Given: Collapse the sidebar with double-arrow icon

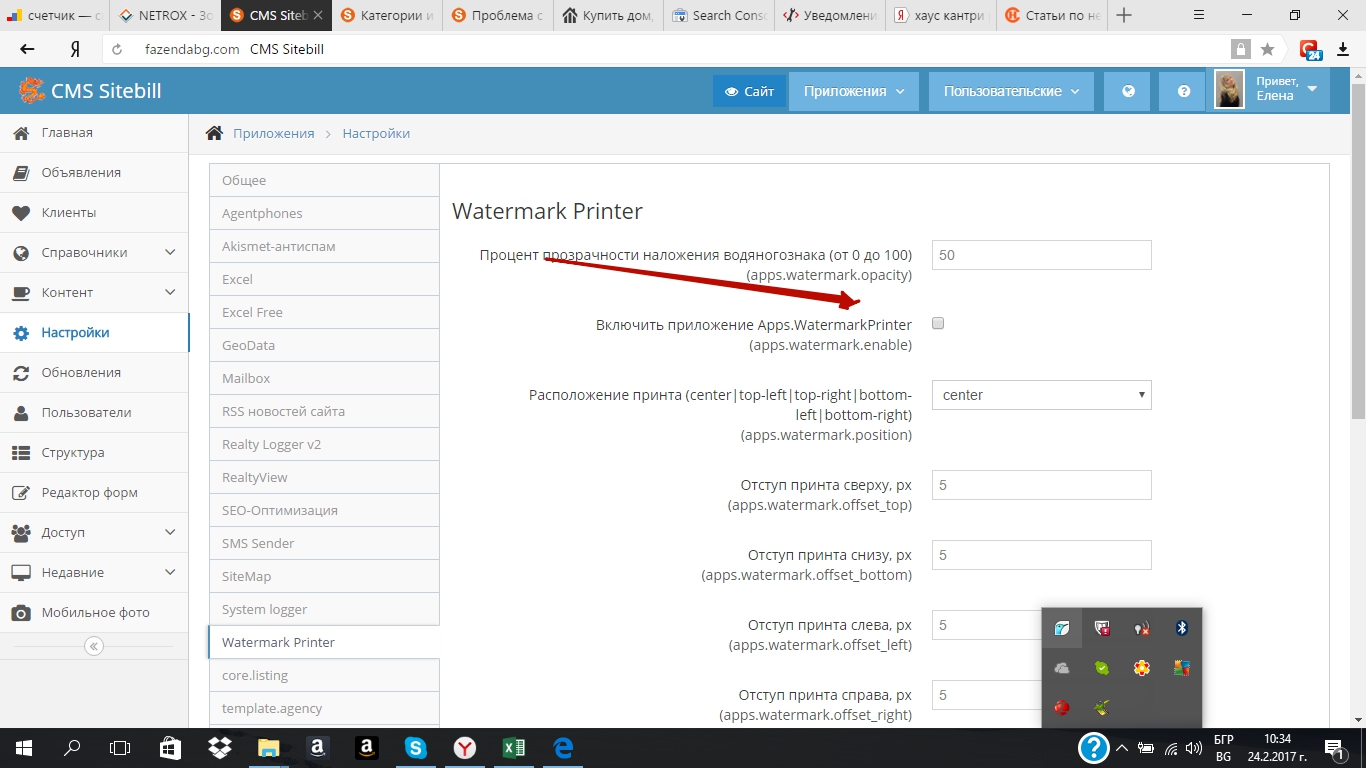Looking at the screenshot, I should tap(94, 646).
